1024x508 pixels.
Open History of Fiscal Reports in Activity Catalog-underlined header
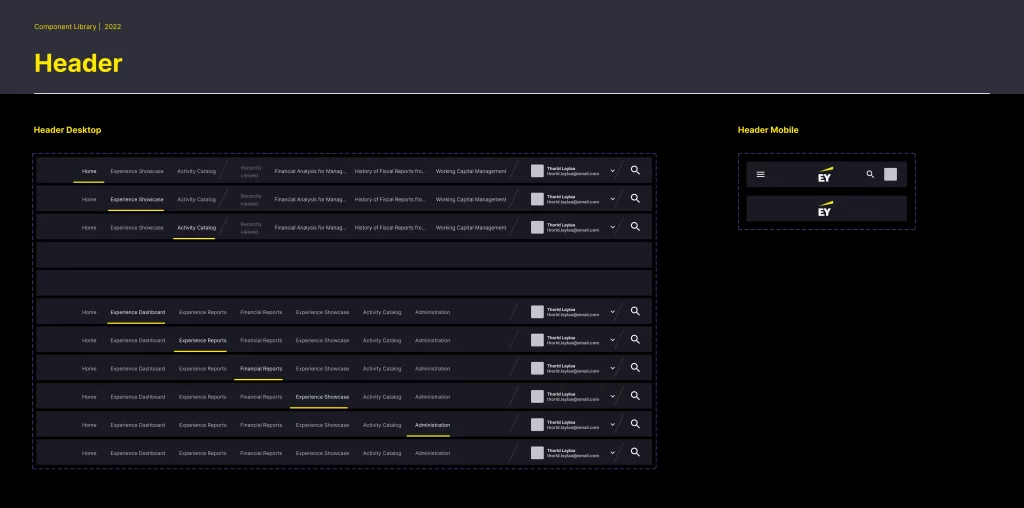coord(391,227)
